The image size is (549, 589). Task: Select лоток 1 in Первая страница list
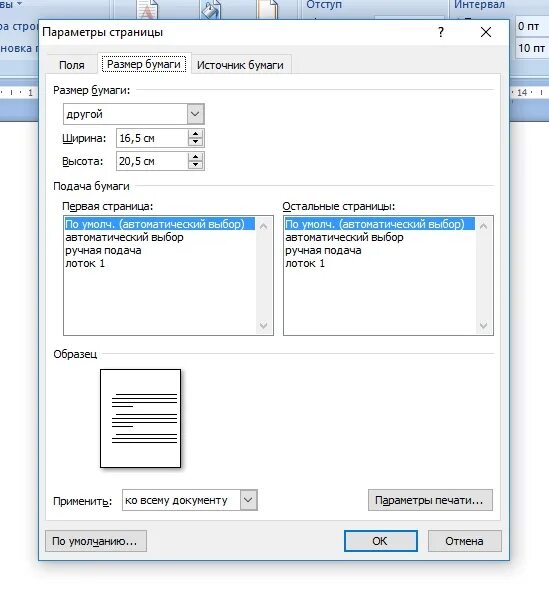(x=160, y=264)
